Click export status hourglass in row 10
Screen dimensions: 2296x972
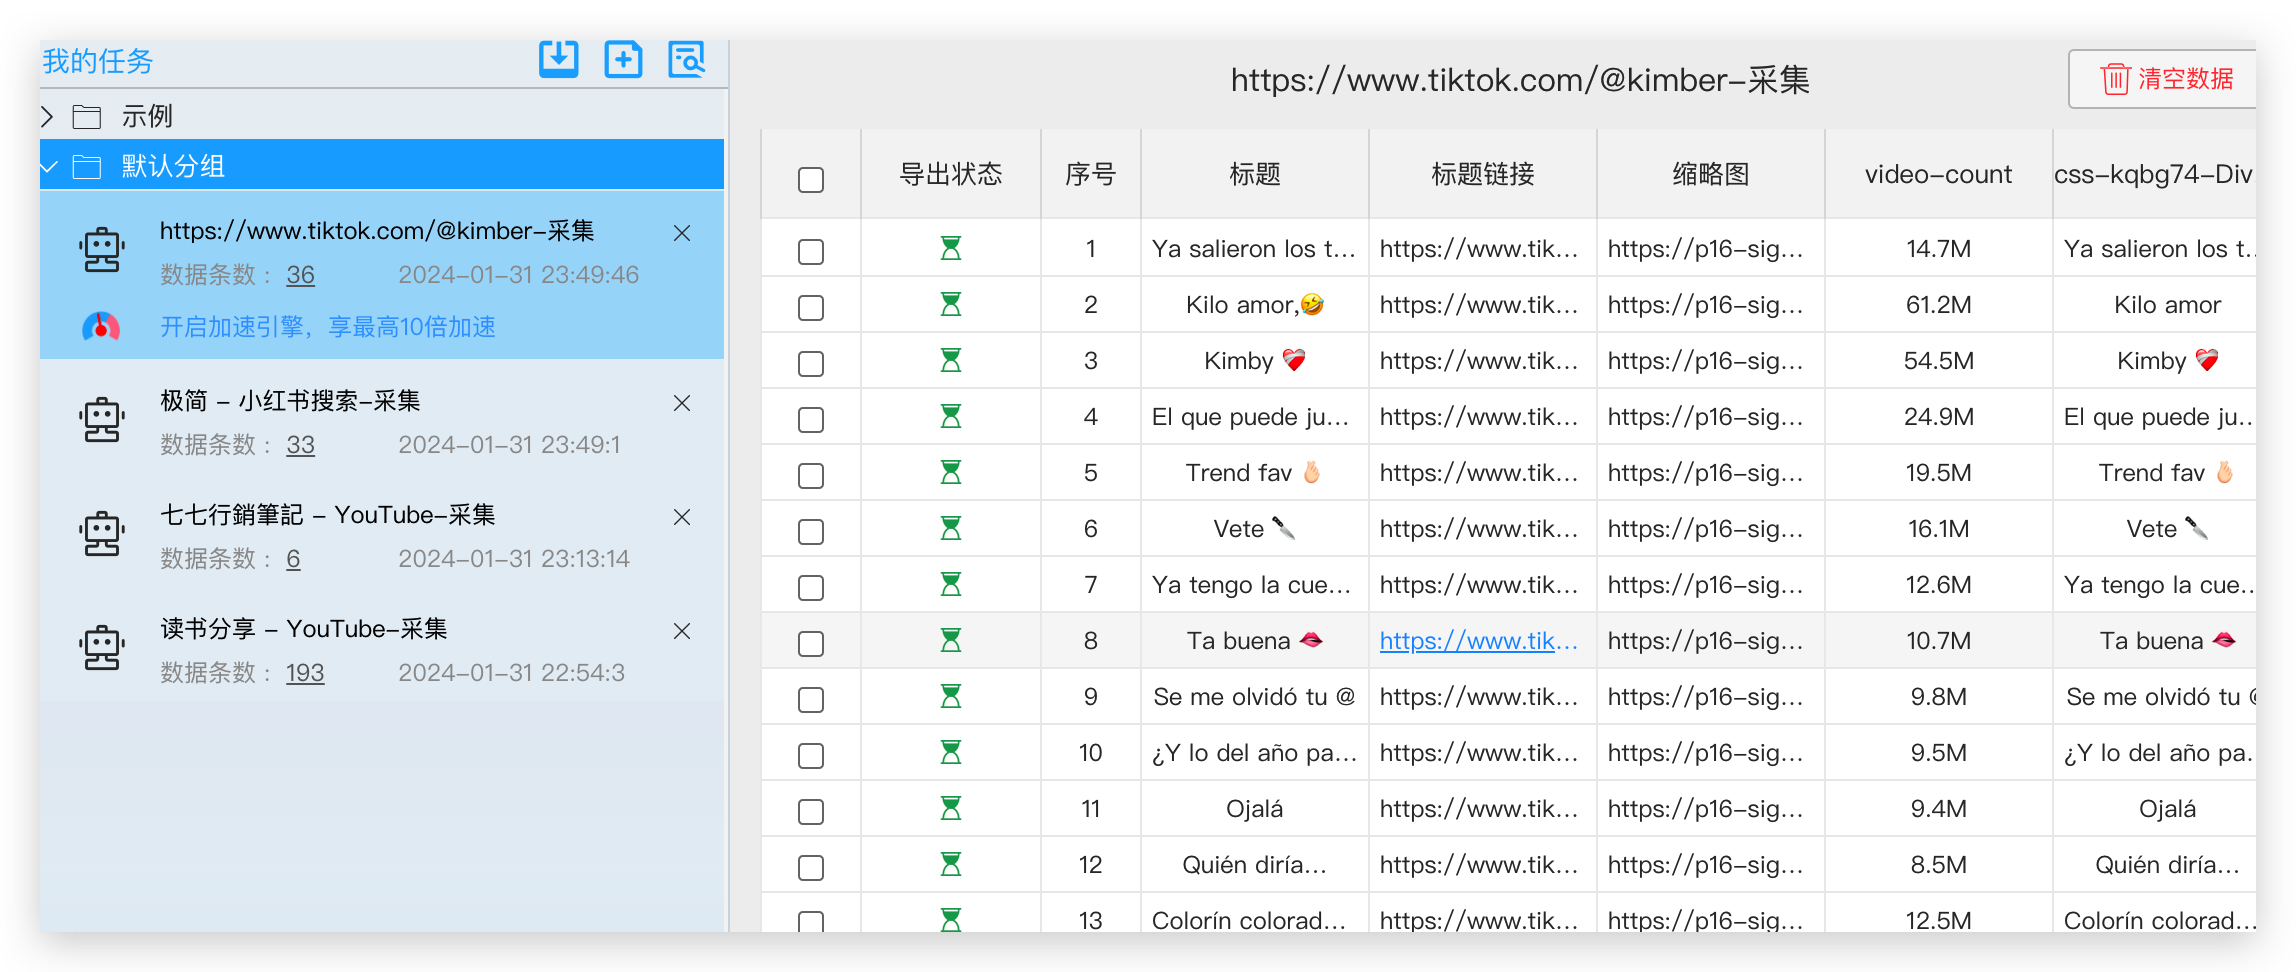point(951,752)
